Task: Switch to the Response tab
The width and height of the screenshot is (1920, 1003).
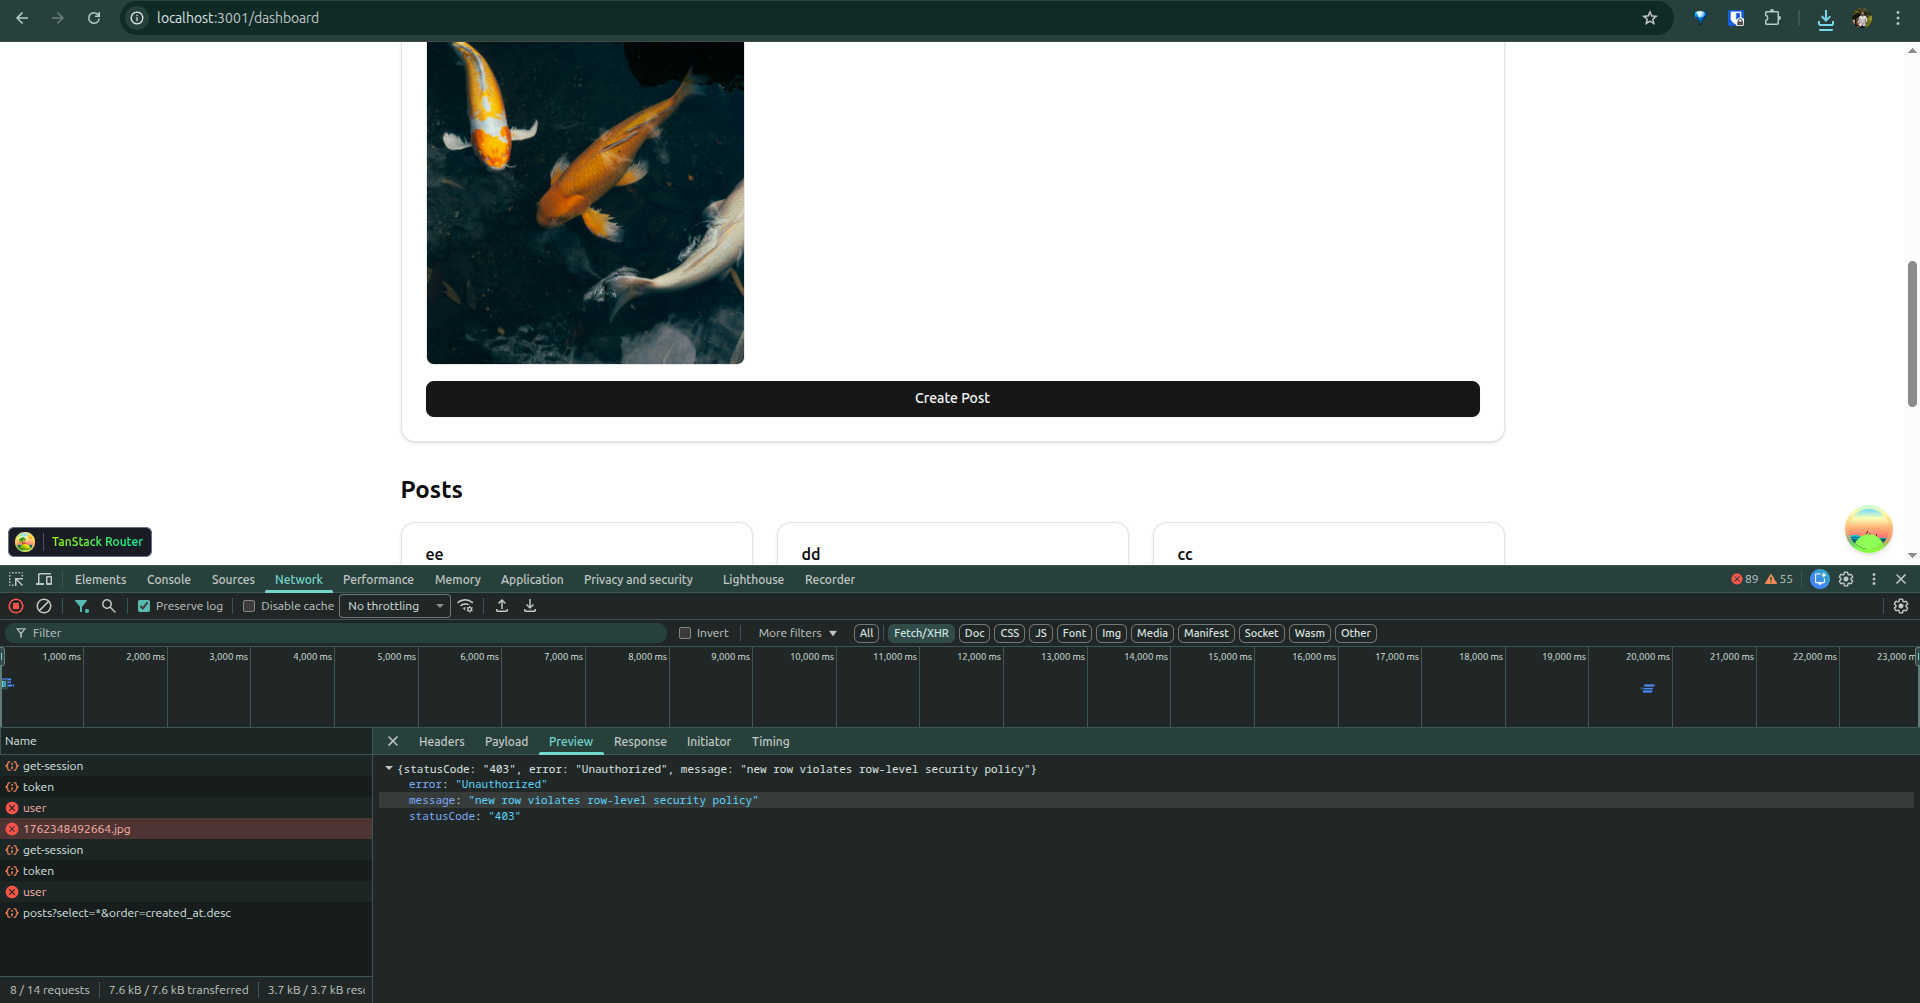Action: coord(640,741)
